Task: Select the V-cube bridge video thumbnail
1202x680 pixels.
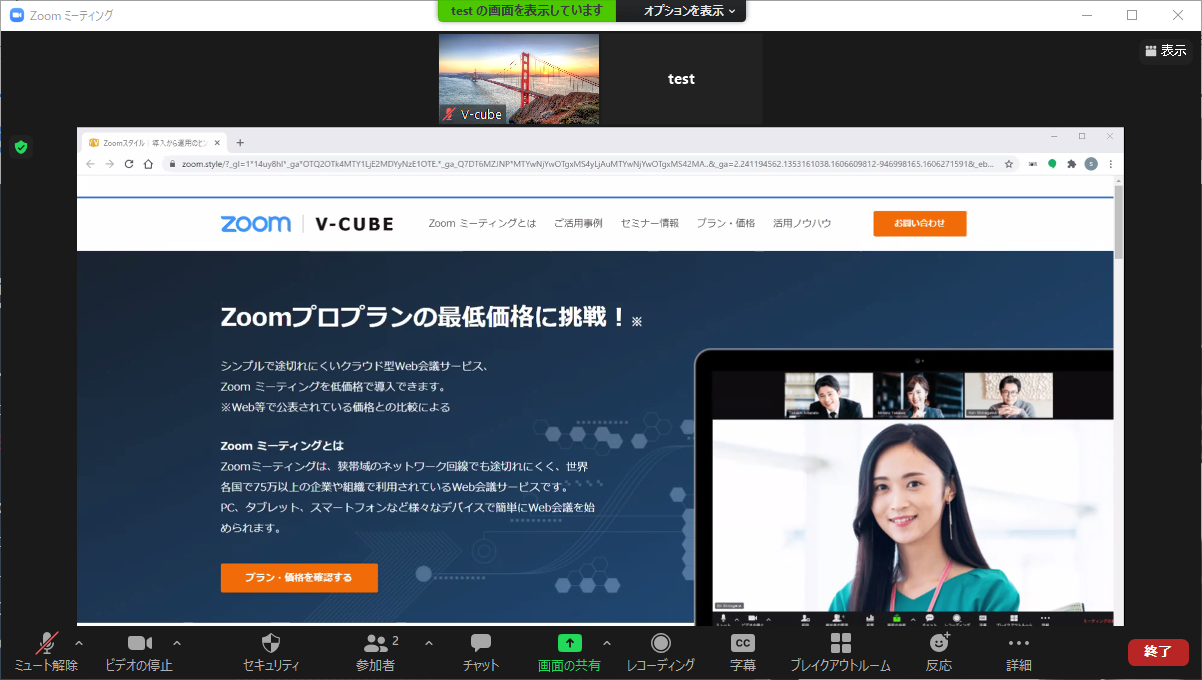Action: (x=519, y=79)
